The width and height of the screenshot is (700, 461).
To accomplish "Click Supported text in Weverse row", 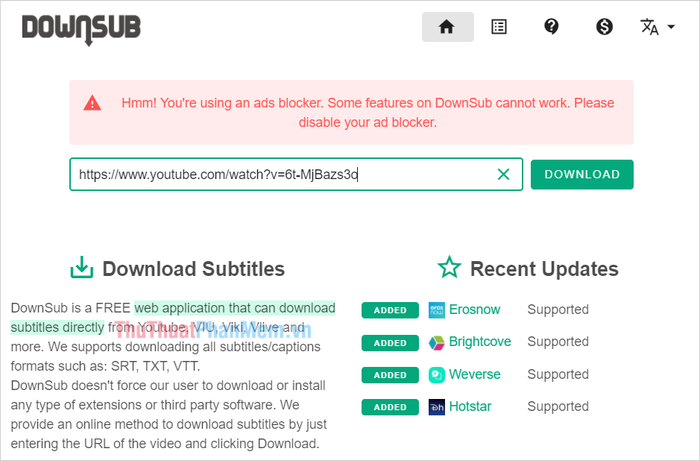I will click(558, 374).
